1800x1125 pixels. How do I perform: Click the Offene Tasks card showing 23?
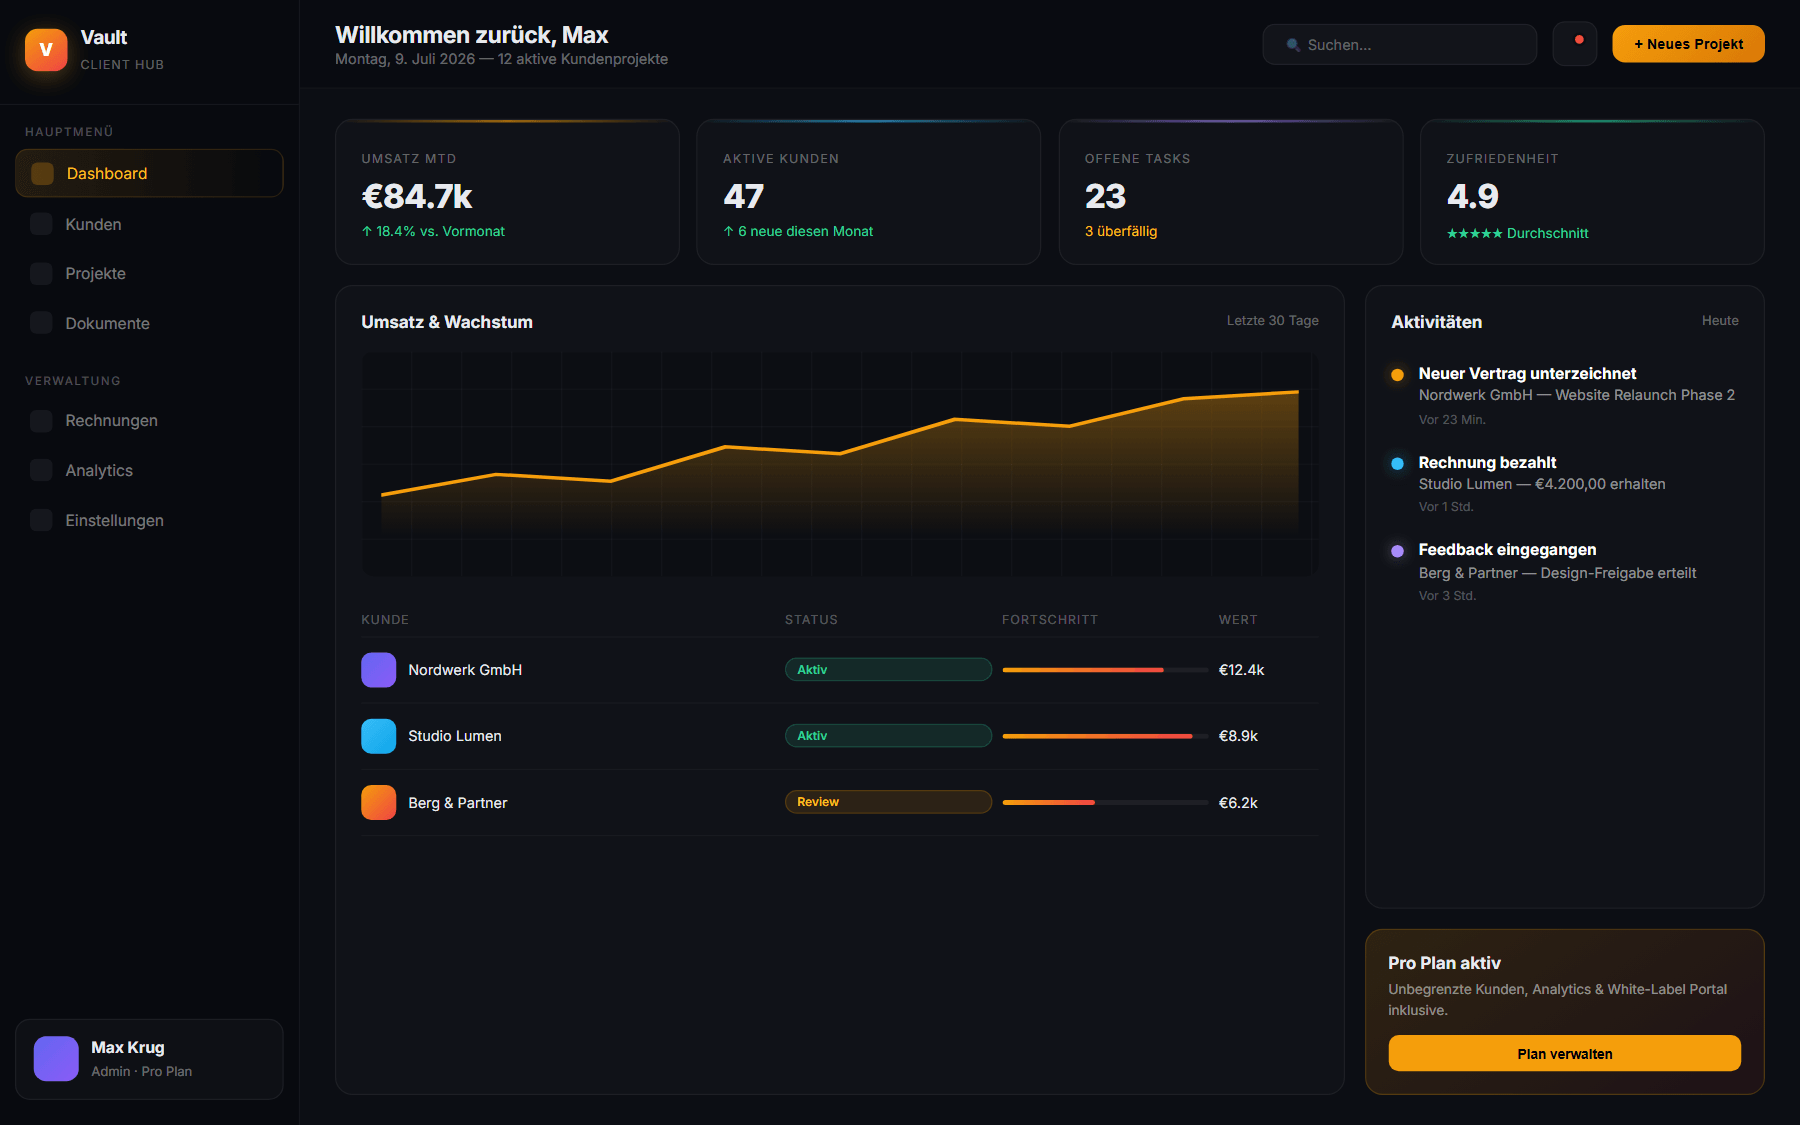point(1230,192)
